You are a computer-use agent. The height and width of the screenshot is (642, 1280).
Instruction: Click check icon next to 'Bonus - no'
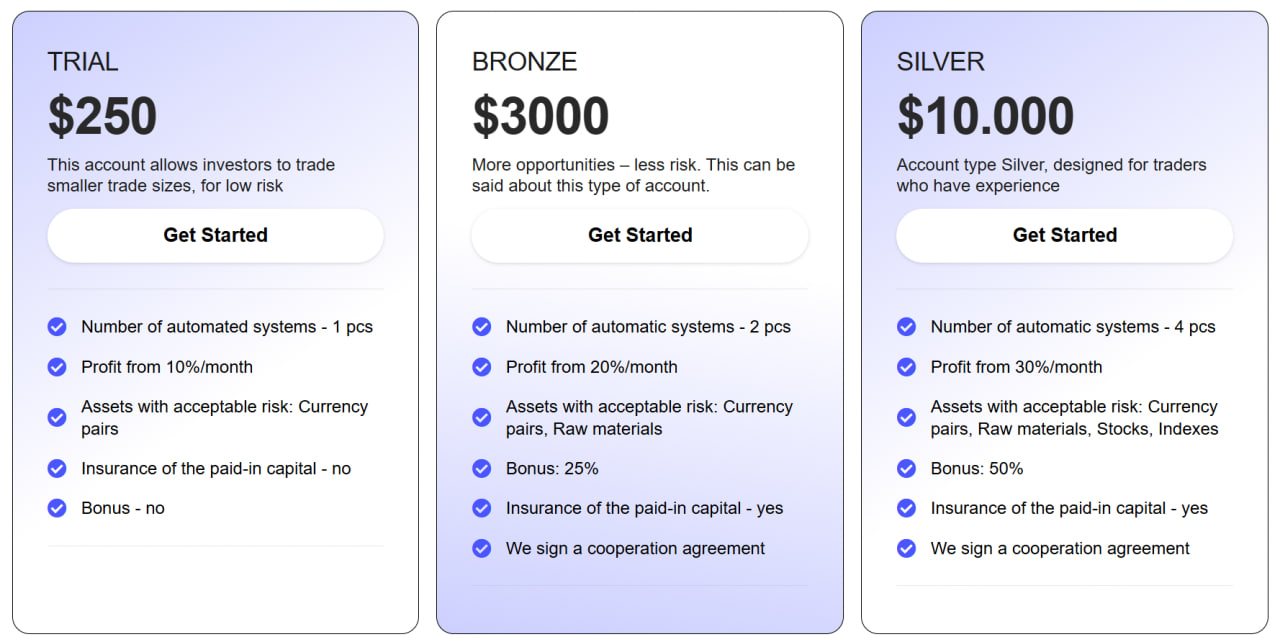pos(57,508)
